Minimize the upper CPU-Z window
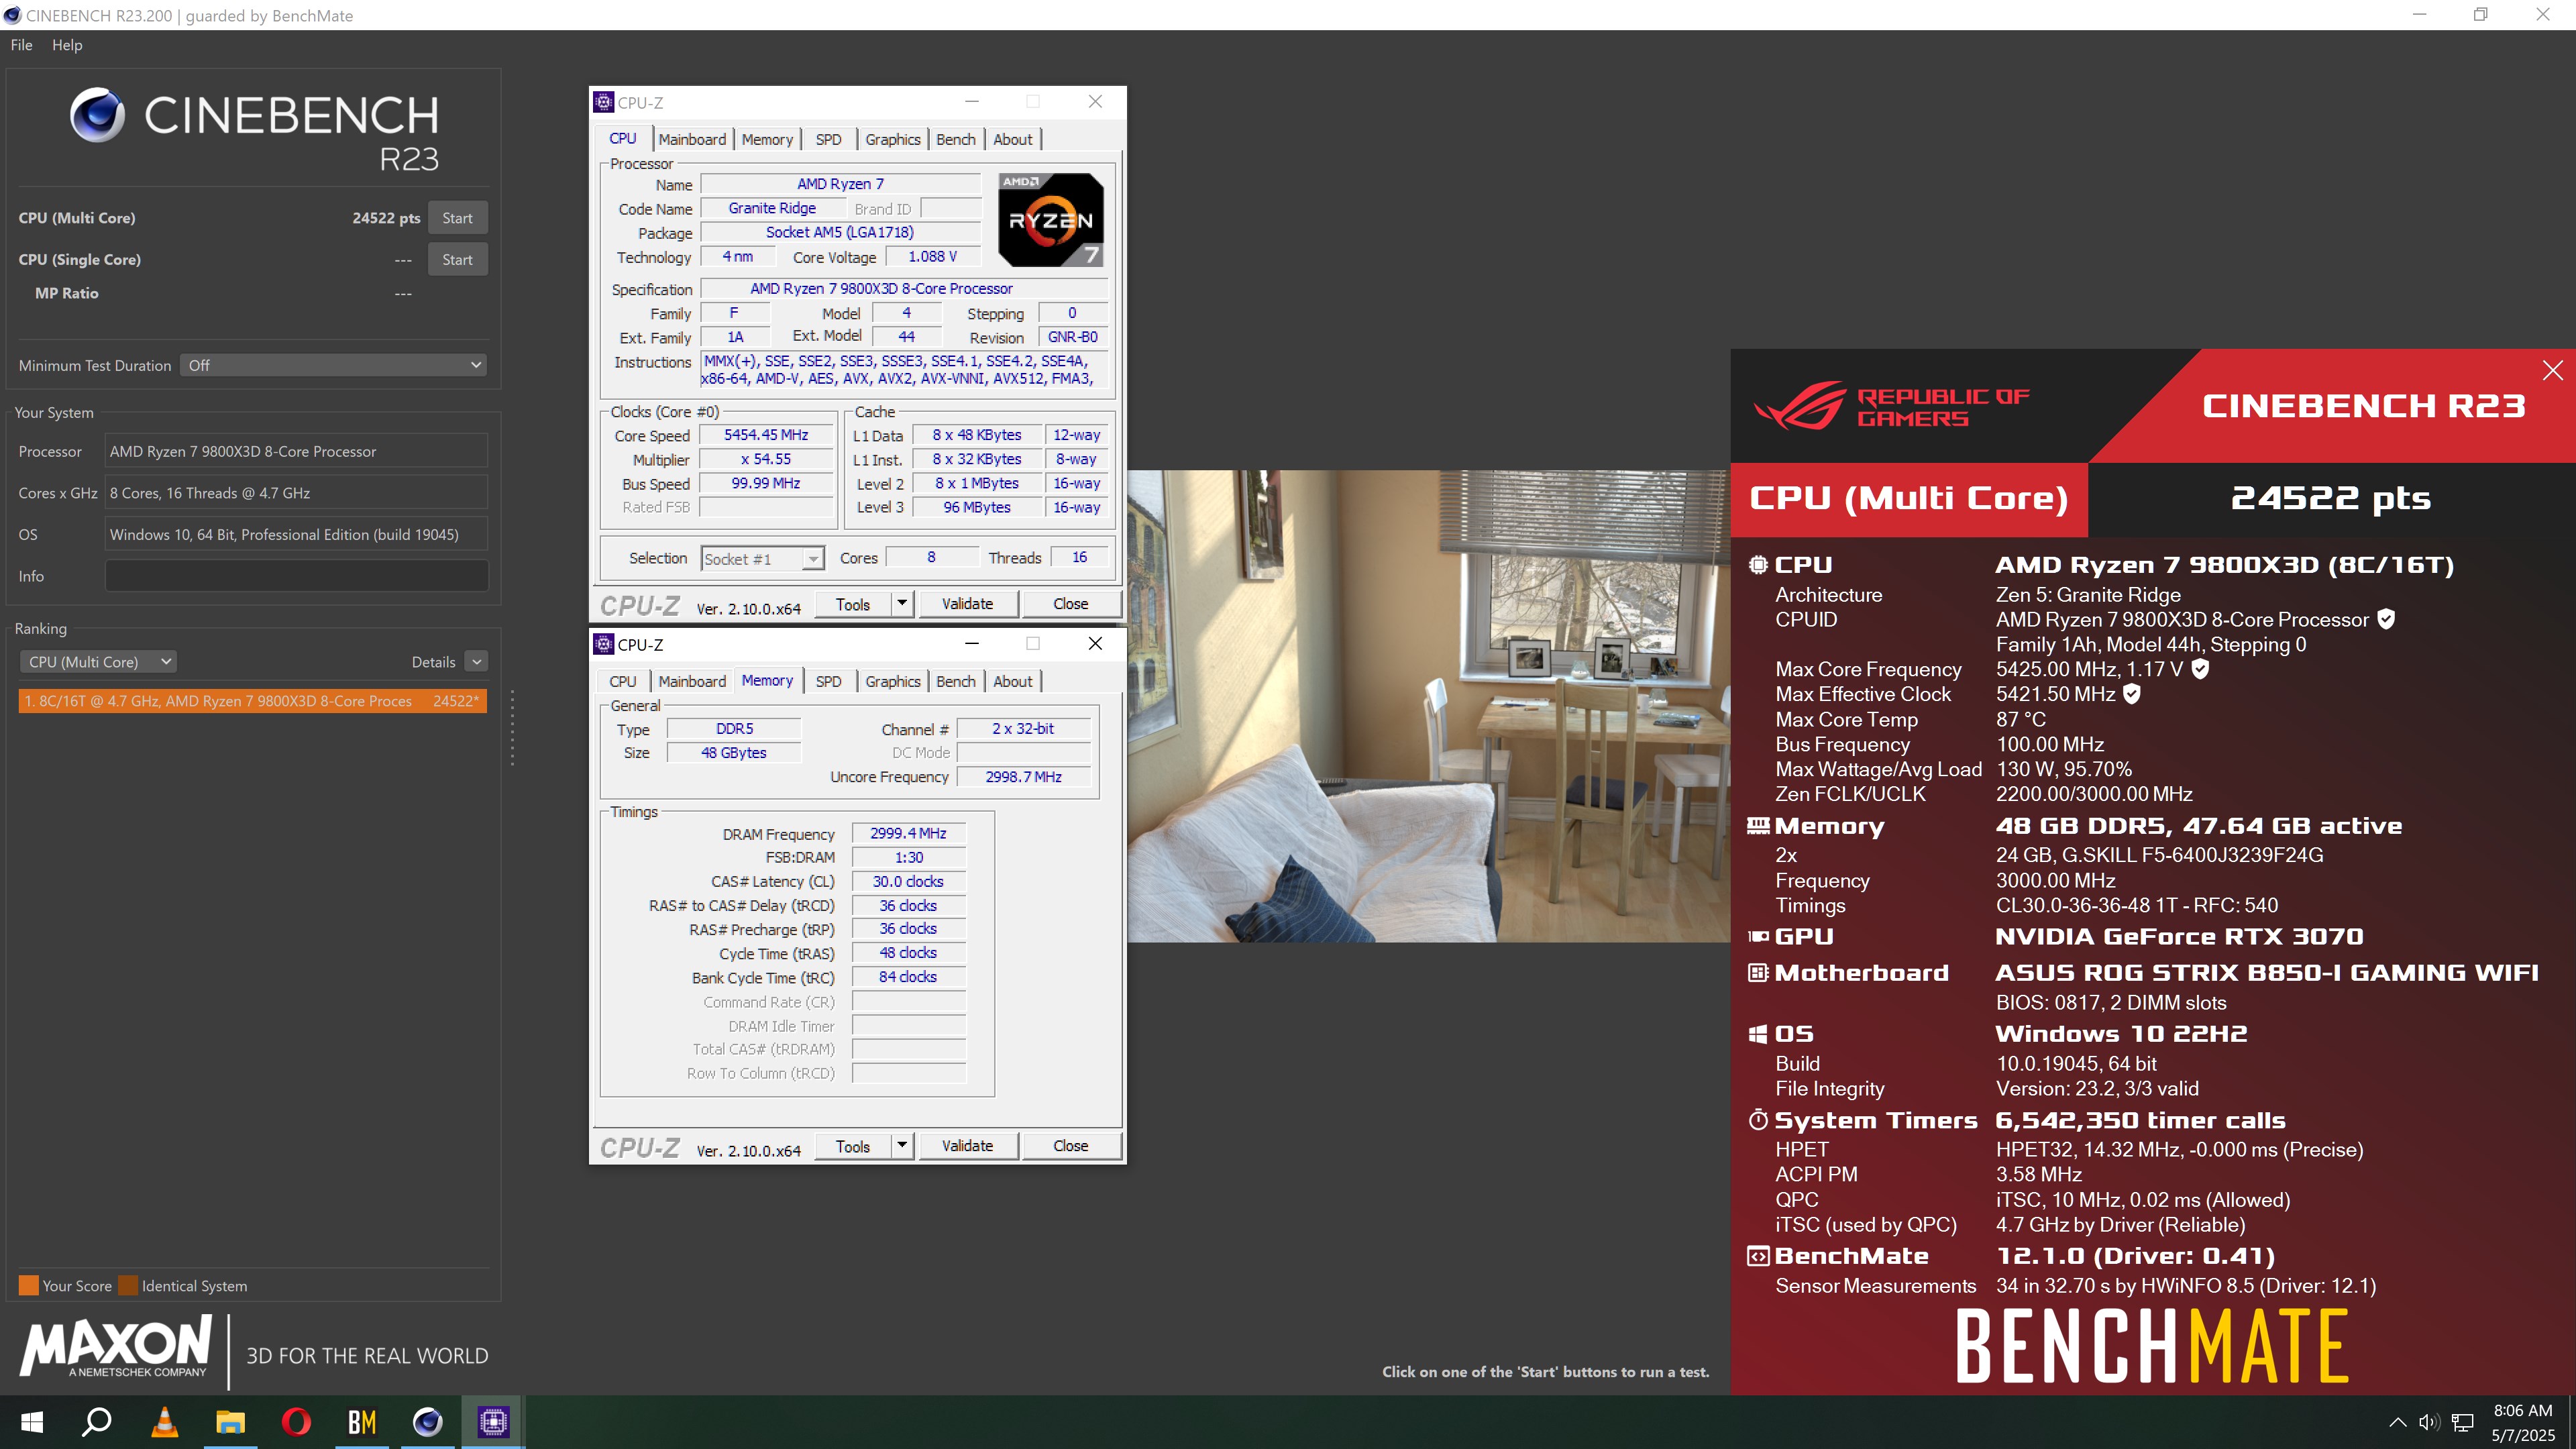The width and height of the screenshot is (2576, 1449). click(x=971, y=101)
